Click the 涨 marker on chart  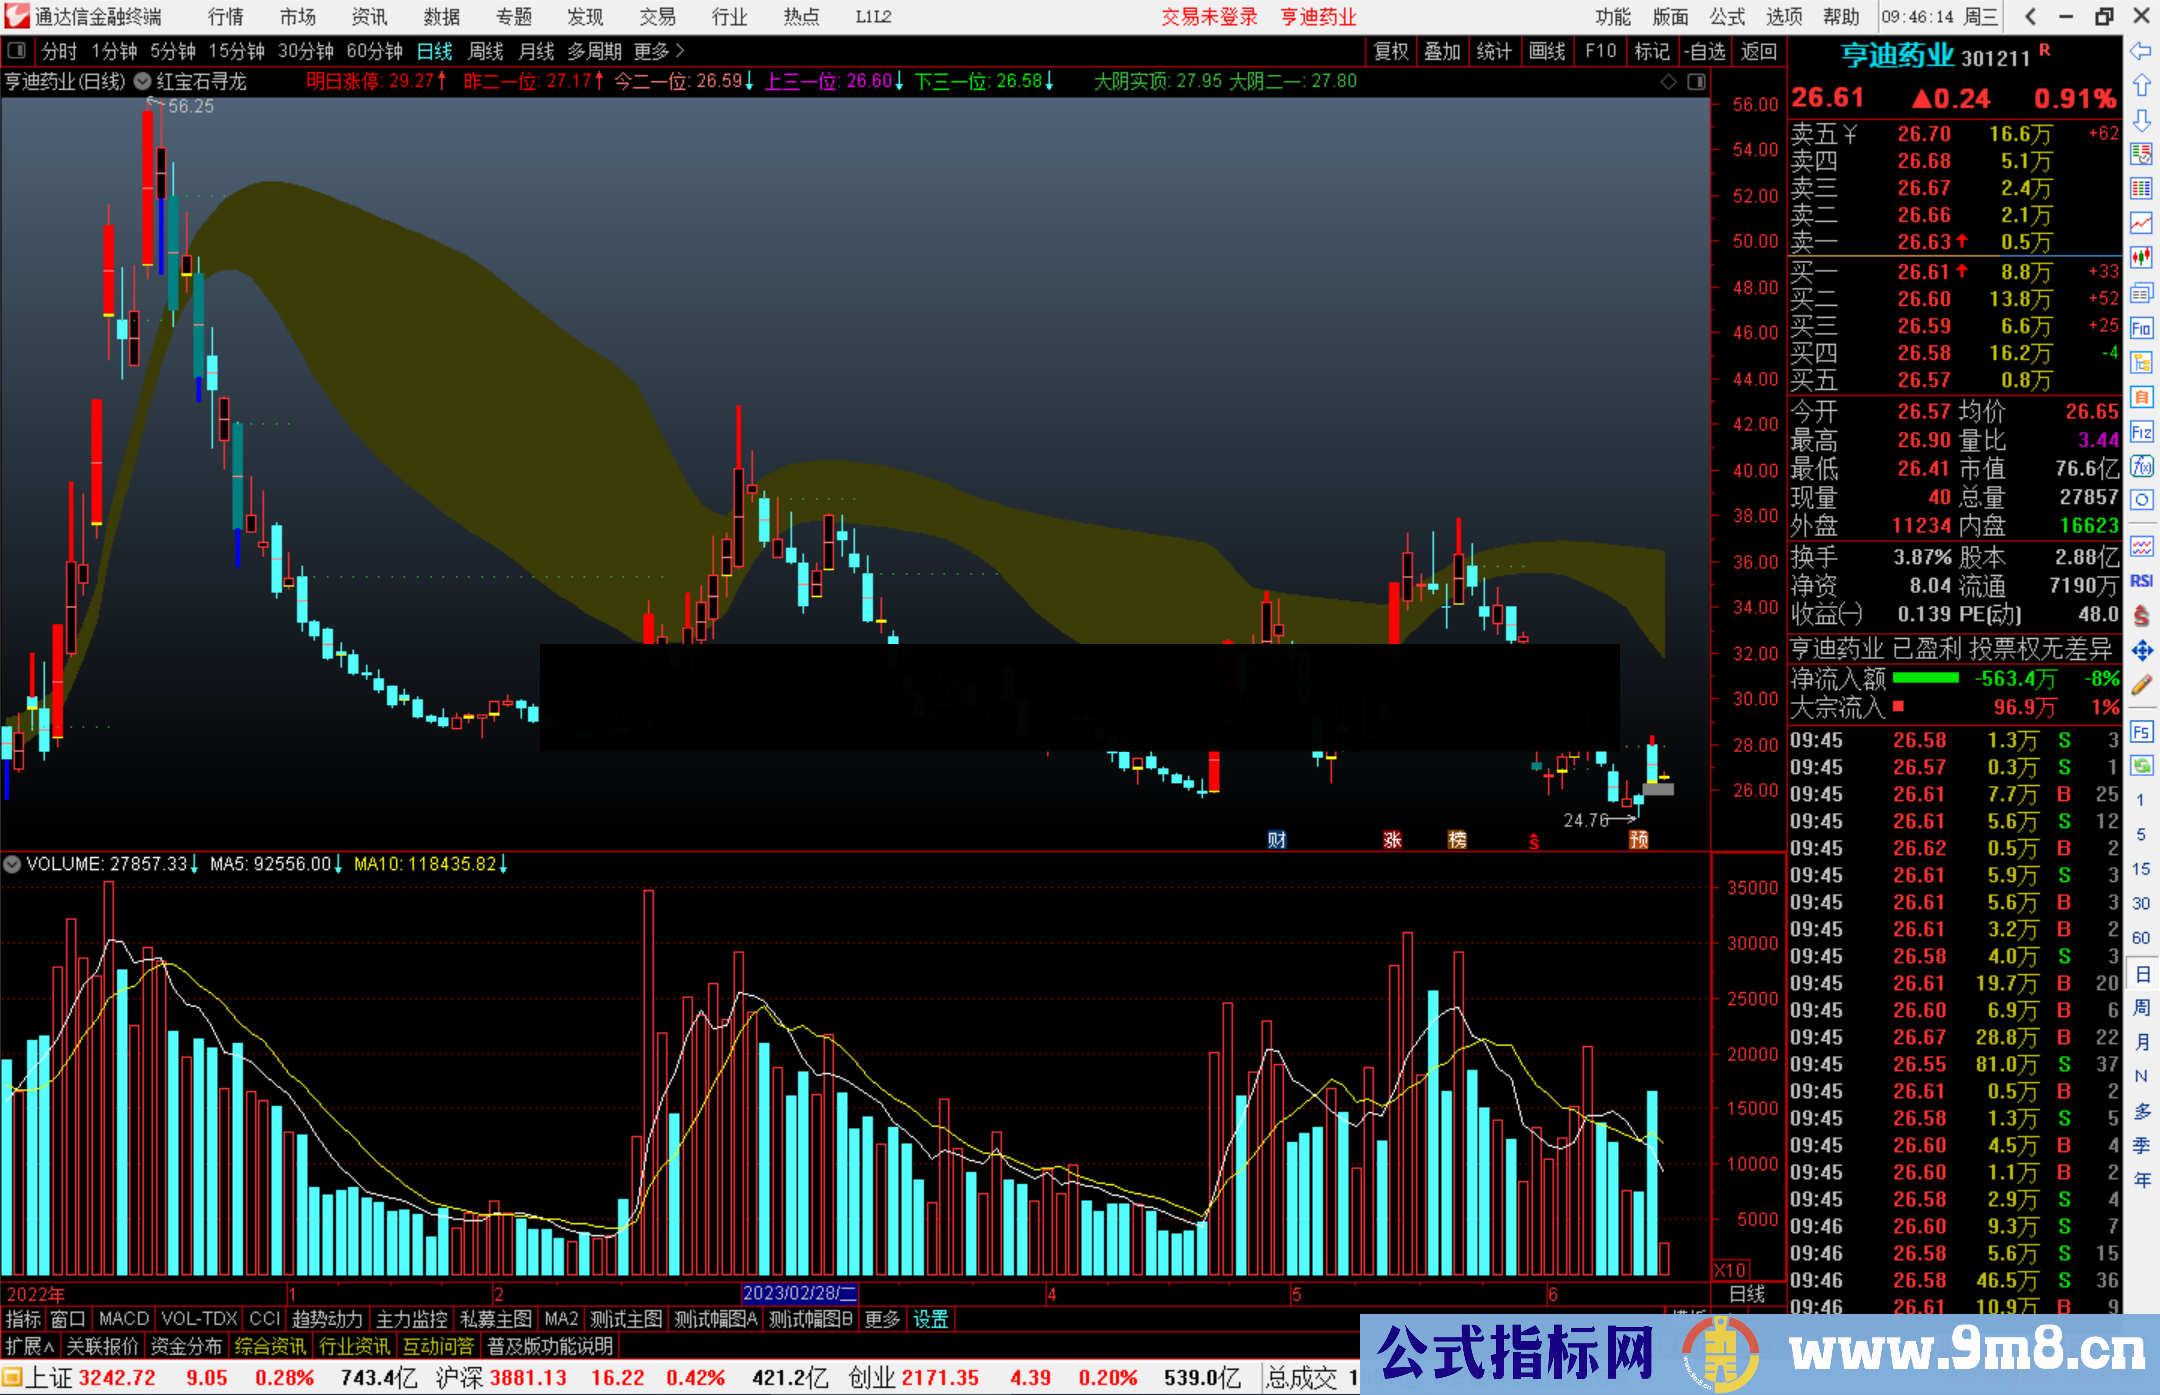coord(1393,840)
